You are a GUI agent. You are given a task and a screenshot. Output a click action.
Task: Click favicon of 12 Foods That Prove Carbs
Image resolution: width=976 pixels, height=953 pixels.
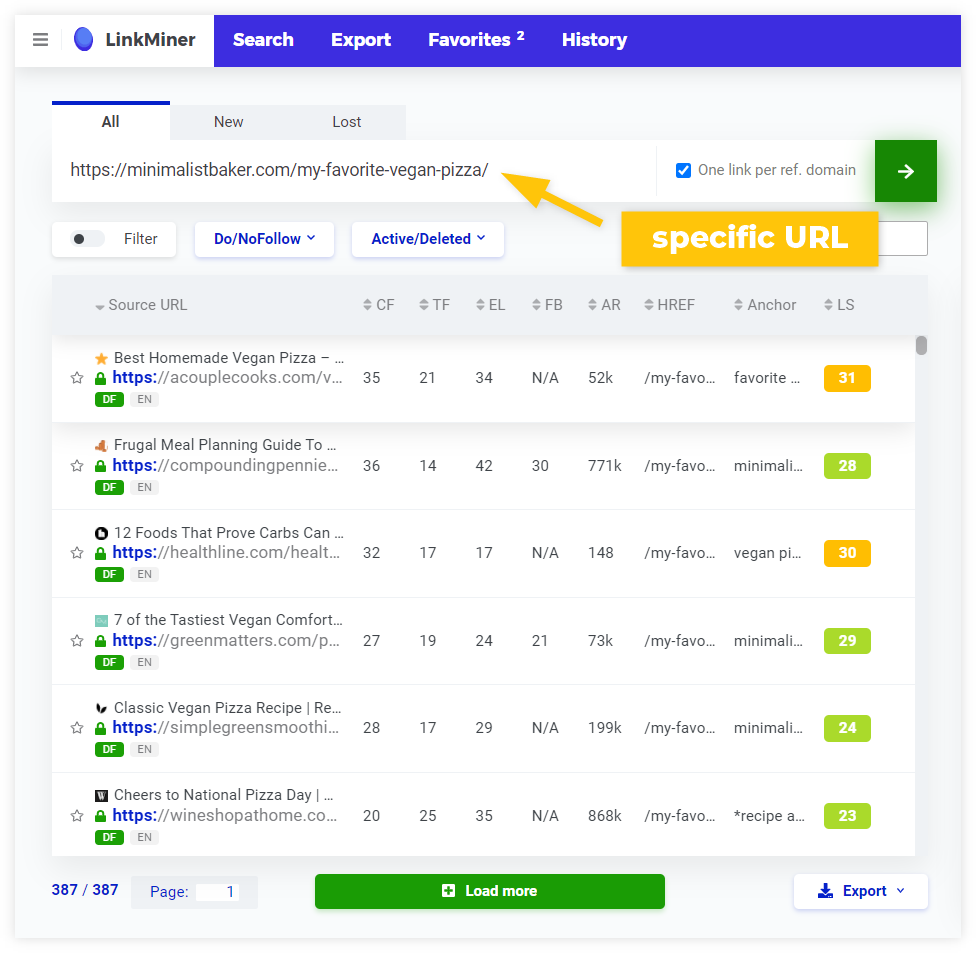pyautogui.click(x=101, y=533)
